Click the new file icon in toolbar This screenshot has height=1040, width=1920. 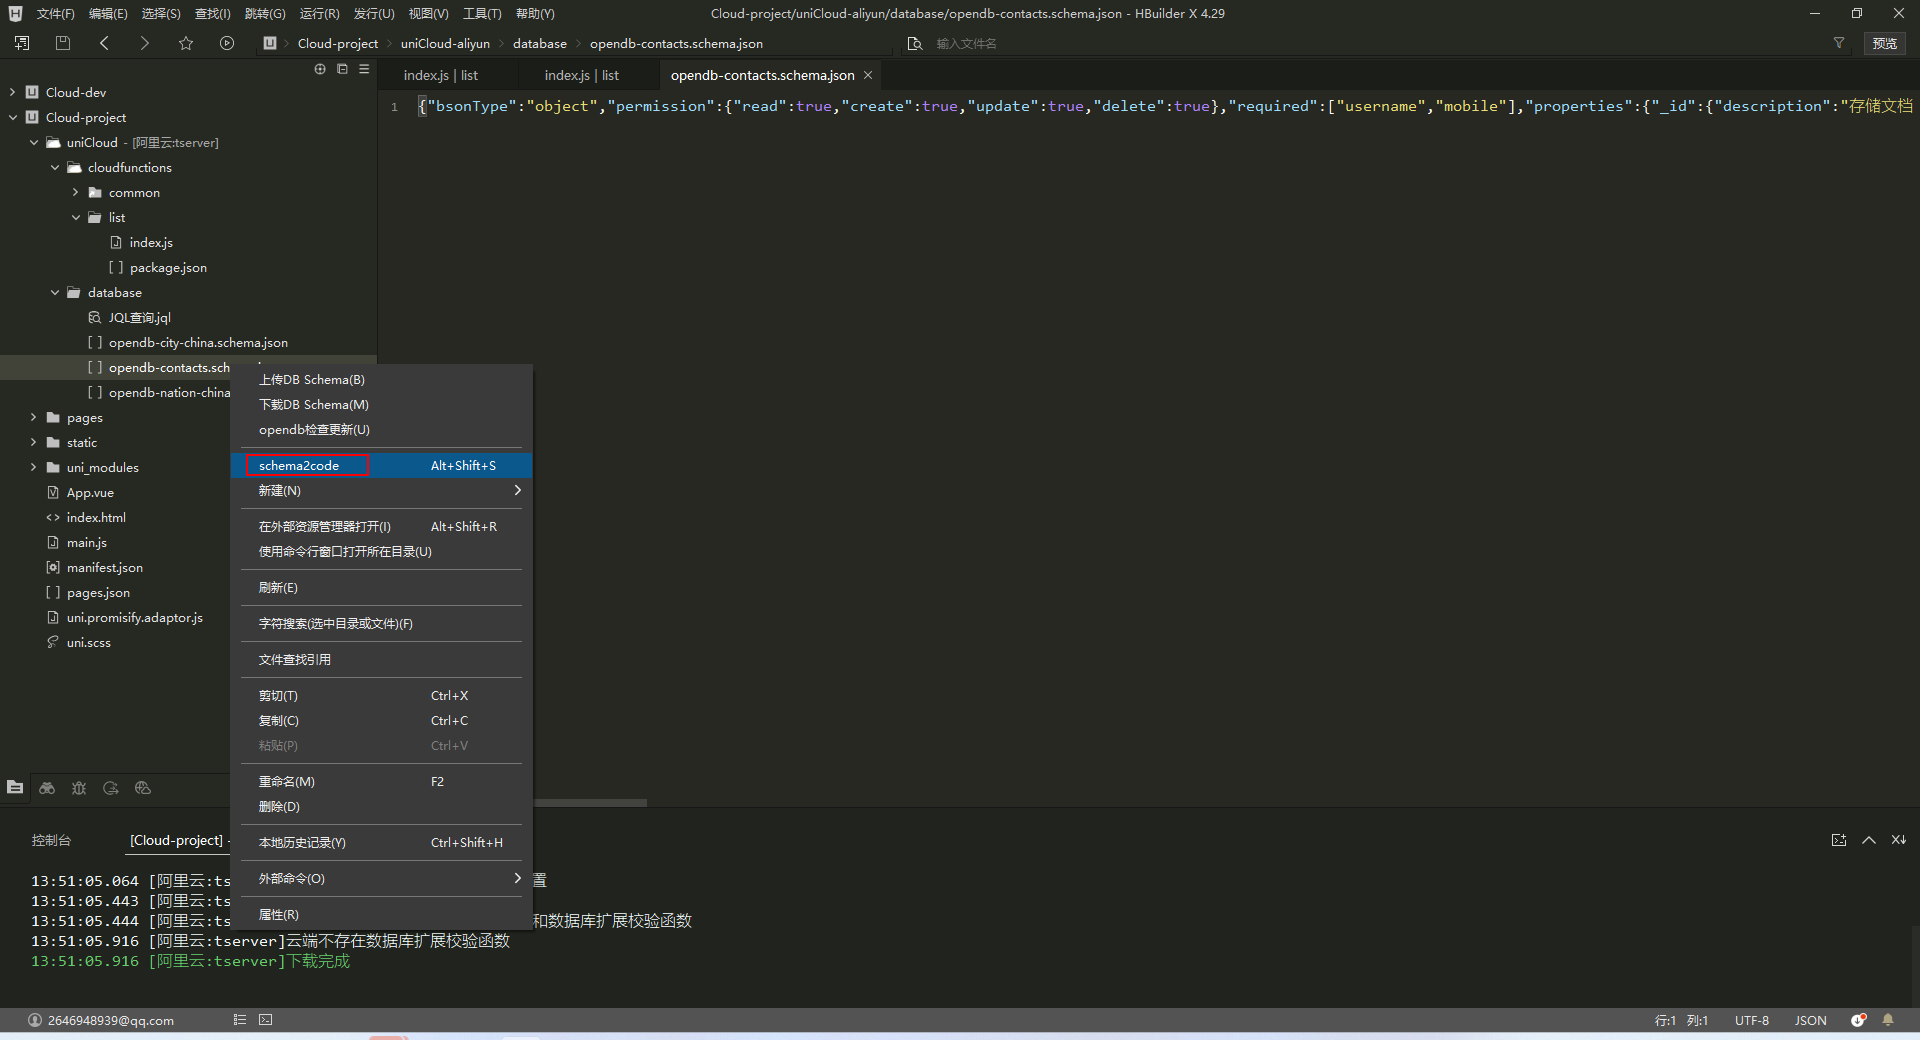(x=22, y=43)
